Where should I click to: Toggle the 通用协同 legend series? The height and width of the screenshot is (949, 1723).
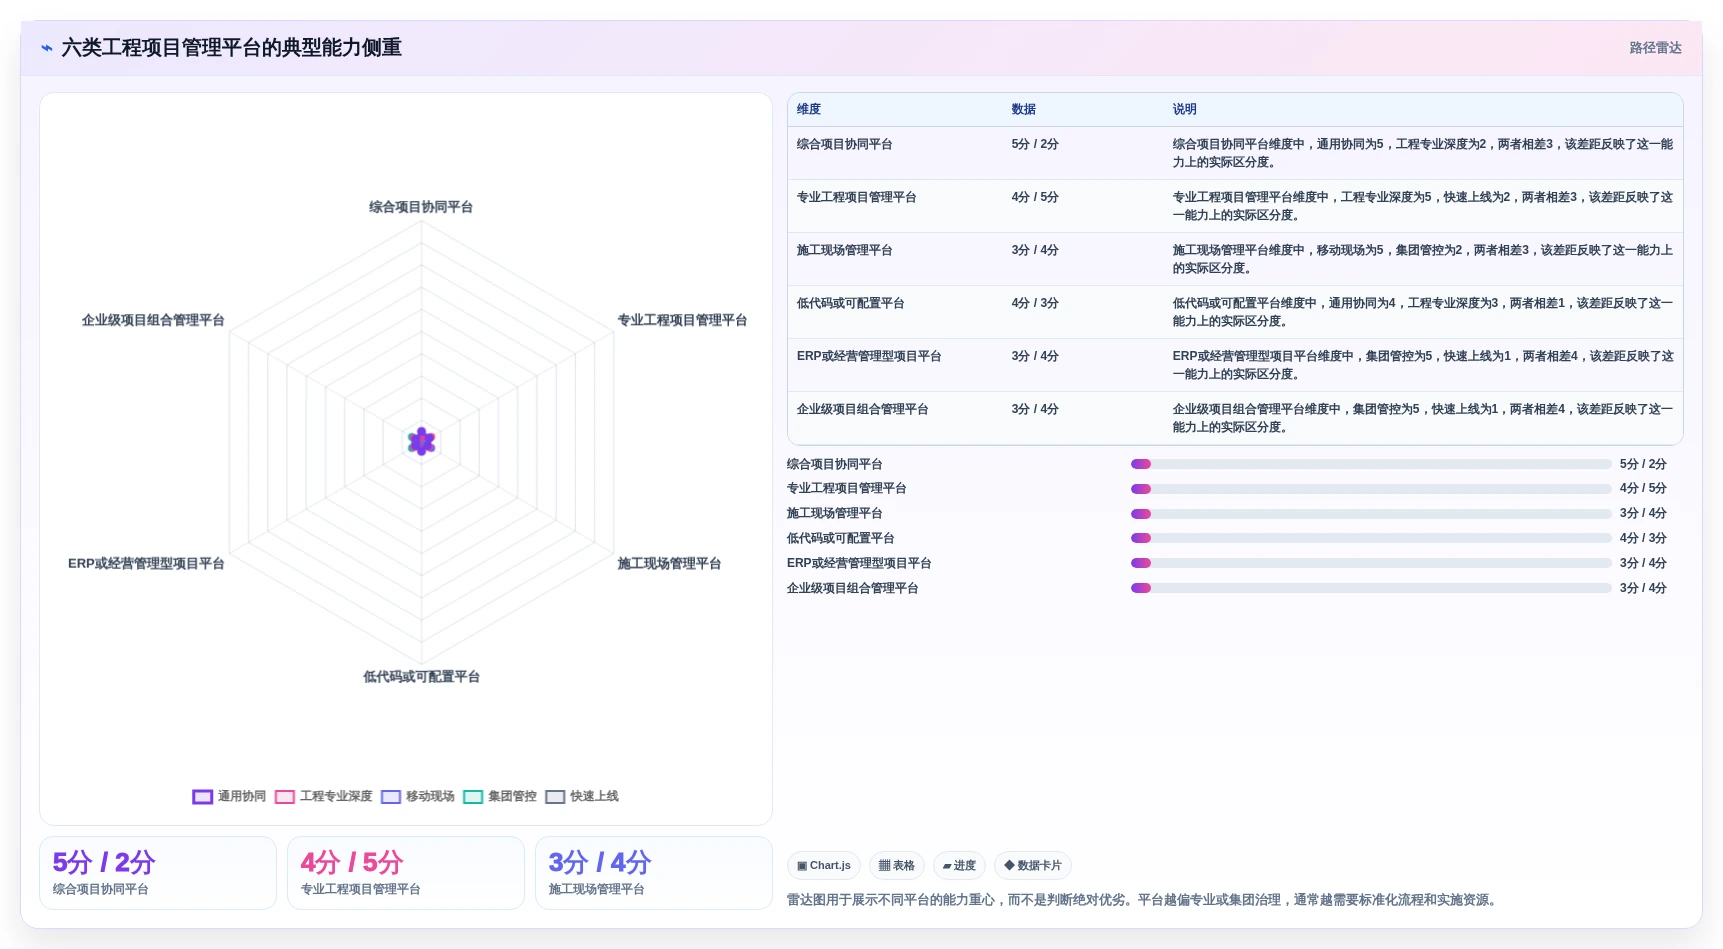229,796
